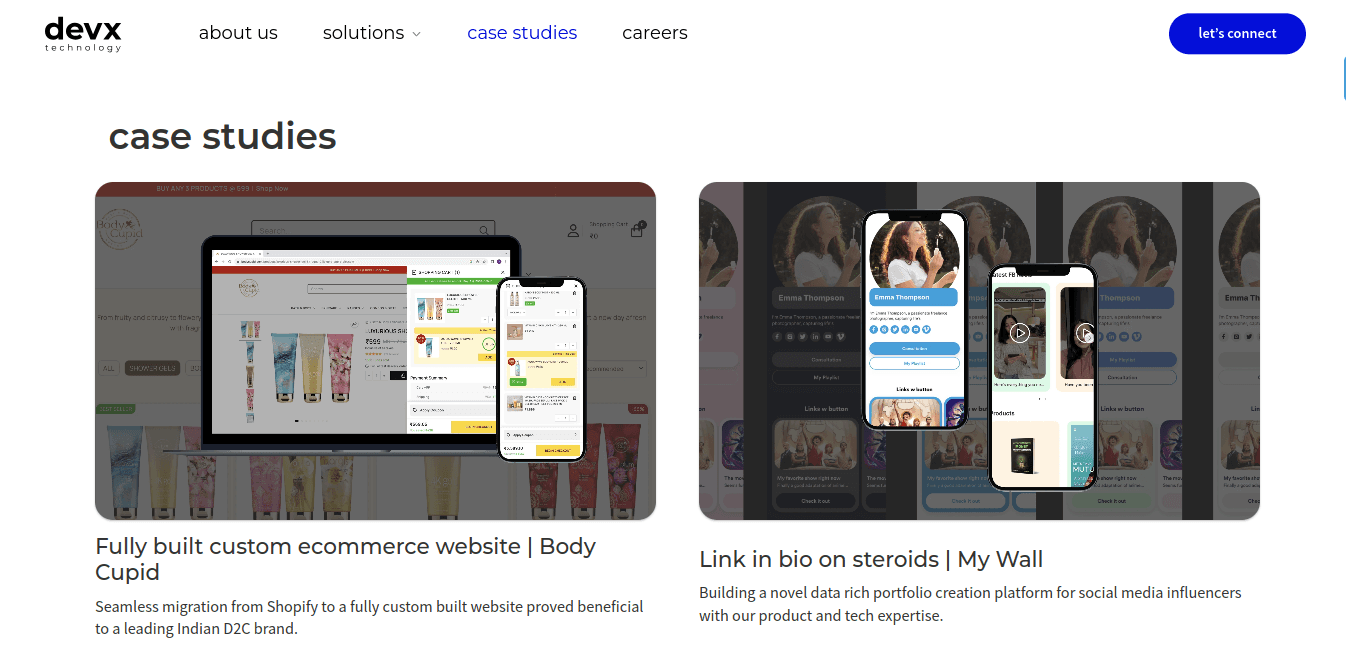The height and width of the screenshot is (658, 1346).
Task: Open the Fully built custom ecommerce website title
Action: click(345, 559)
